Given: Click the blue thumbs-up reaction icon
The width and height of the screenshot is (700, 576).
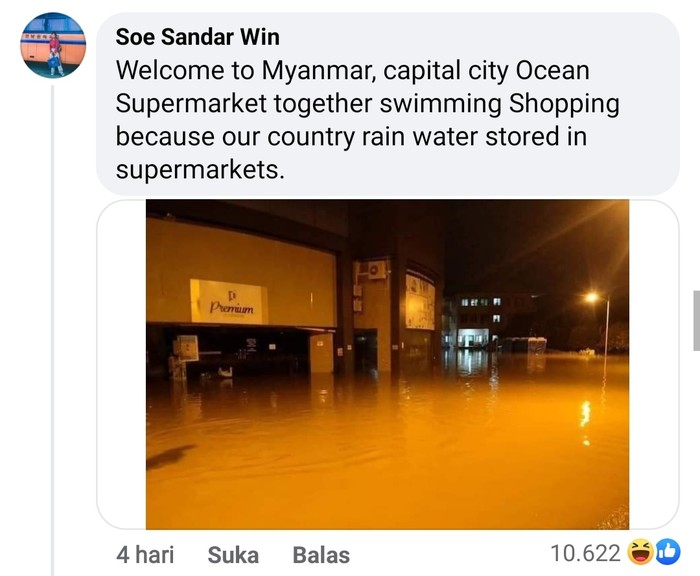Looking at the screenshot, I should pos(666,553).
